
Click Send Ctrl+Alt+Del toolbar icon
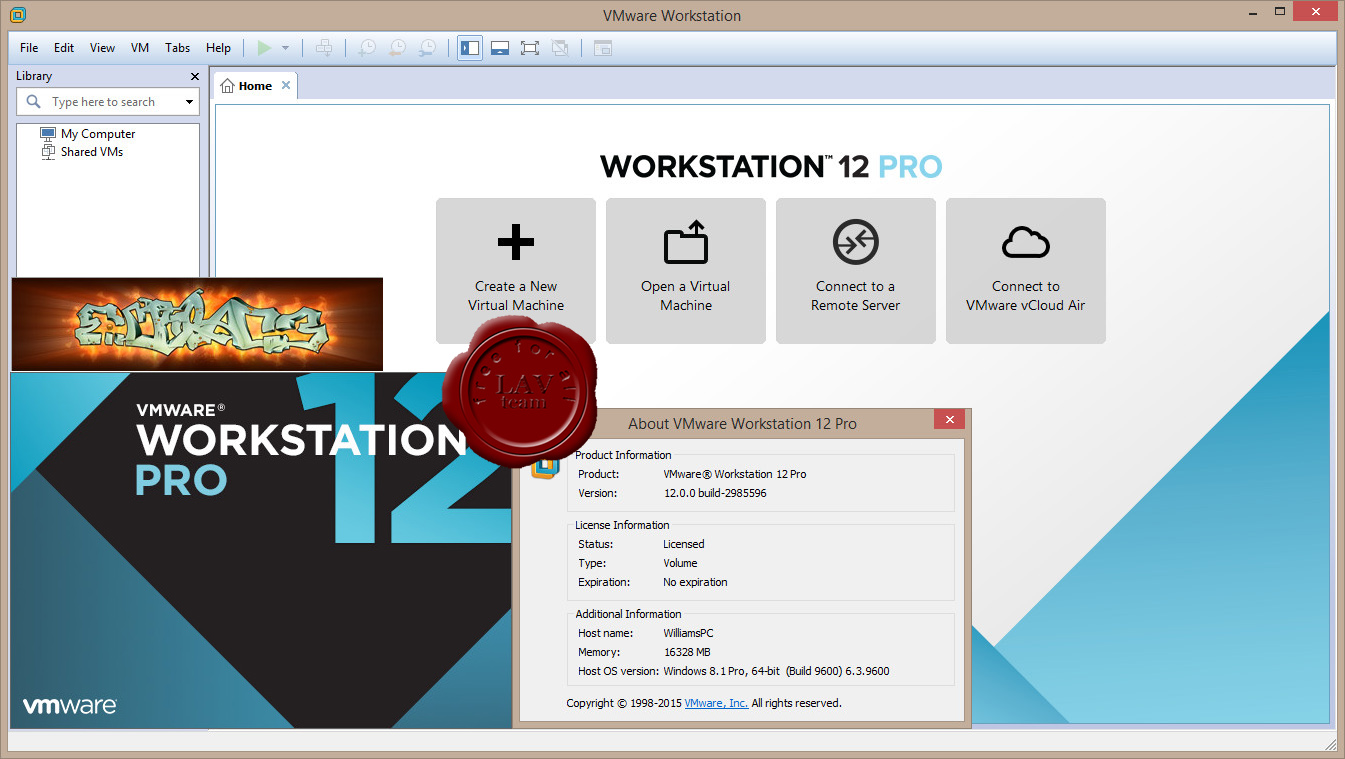[324, 48]
